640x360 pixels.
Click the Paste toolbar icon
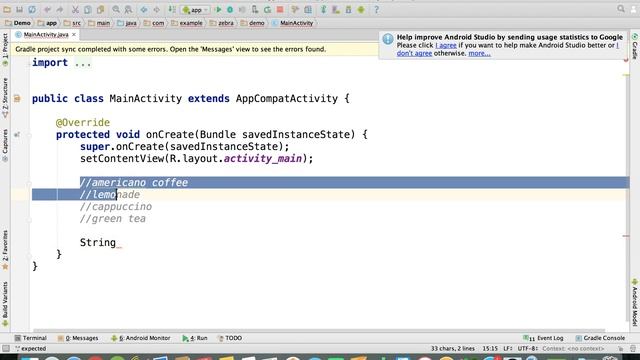100,9
